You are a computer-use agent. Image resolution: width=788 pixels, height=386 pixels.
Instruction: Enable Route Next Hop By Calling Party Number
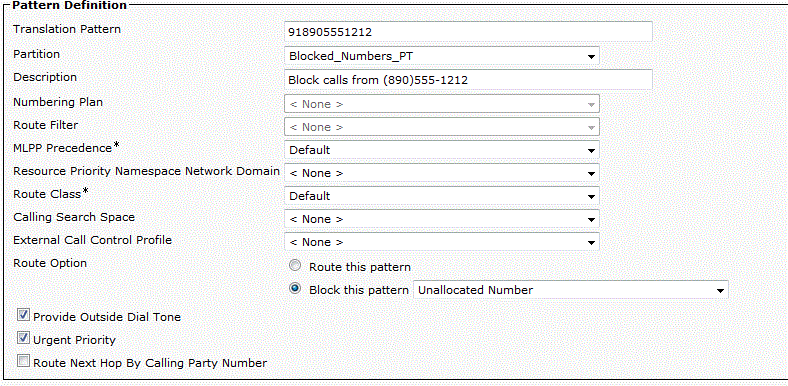(23, 361)
